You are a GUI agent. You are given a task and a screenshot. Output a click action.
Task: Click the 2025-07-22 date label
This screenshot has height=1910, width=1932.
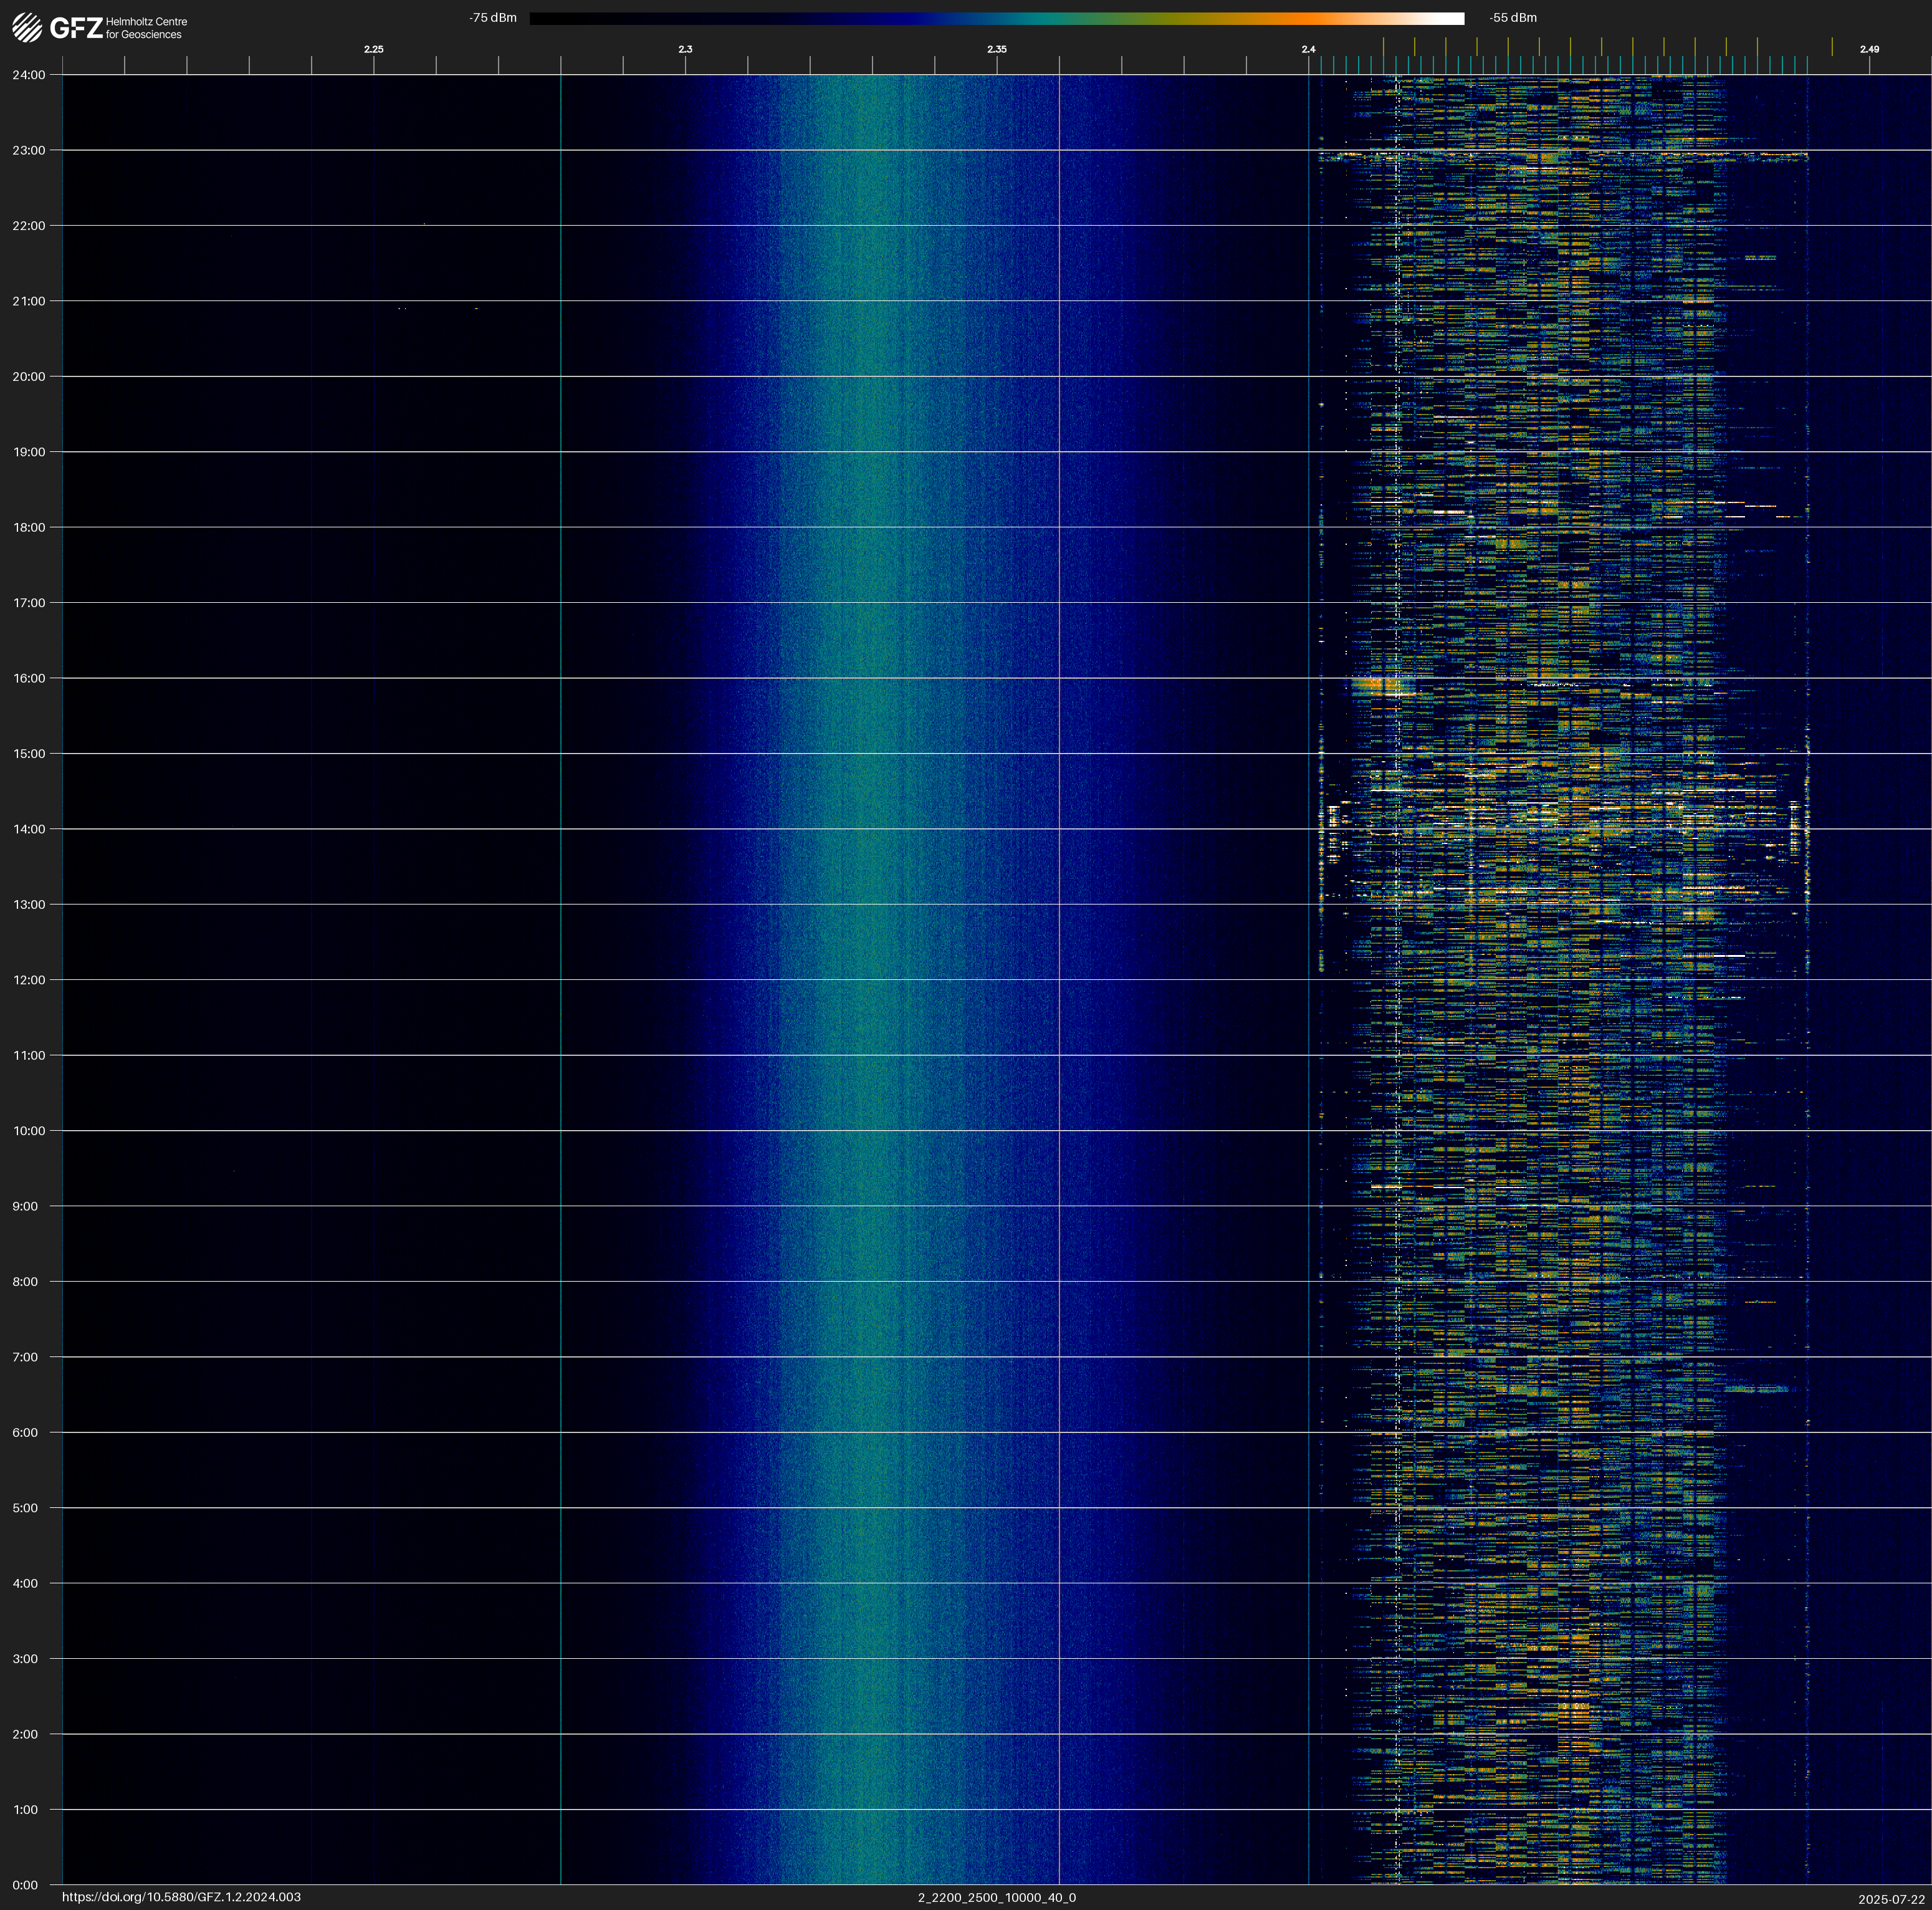coord(1891,1899)
